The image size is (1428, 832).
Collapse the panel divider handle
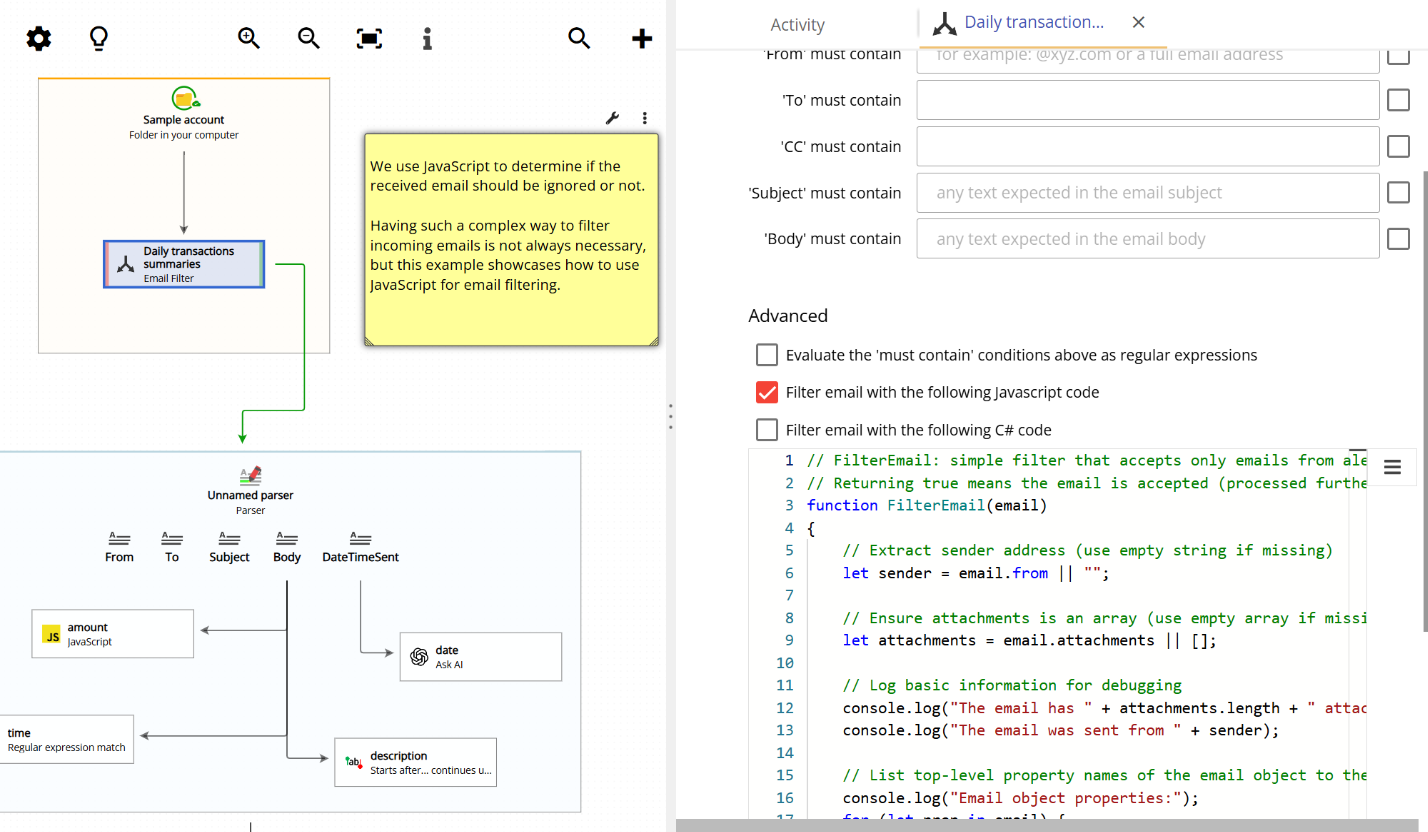[x=671, y=417]
